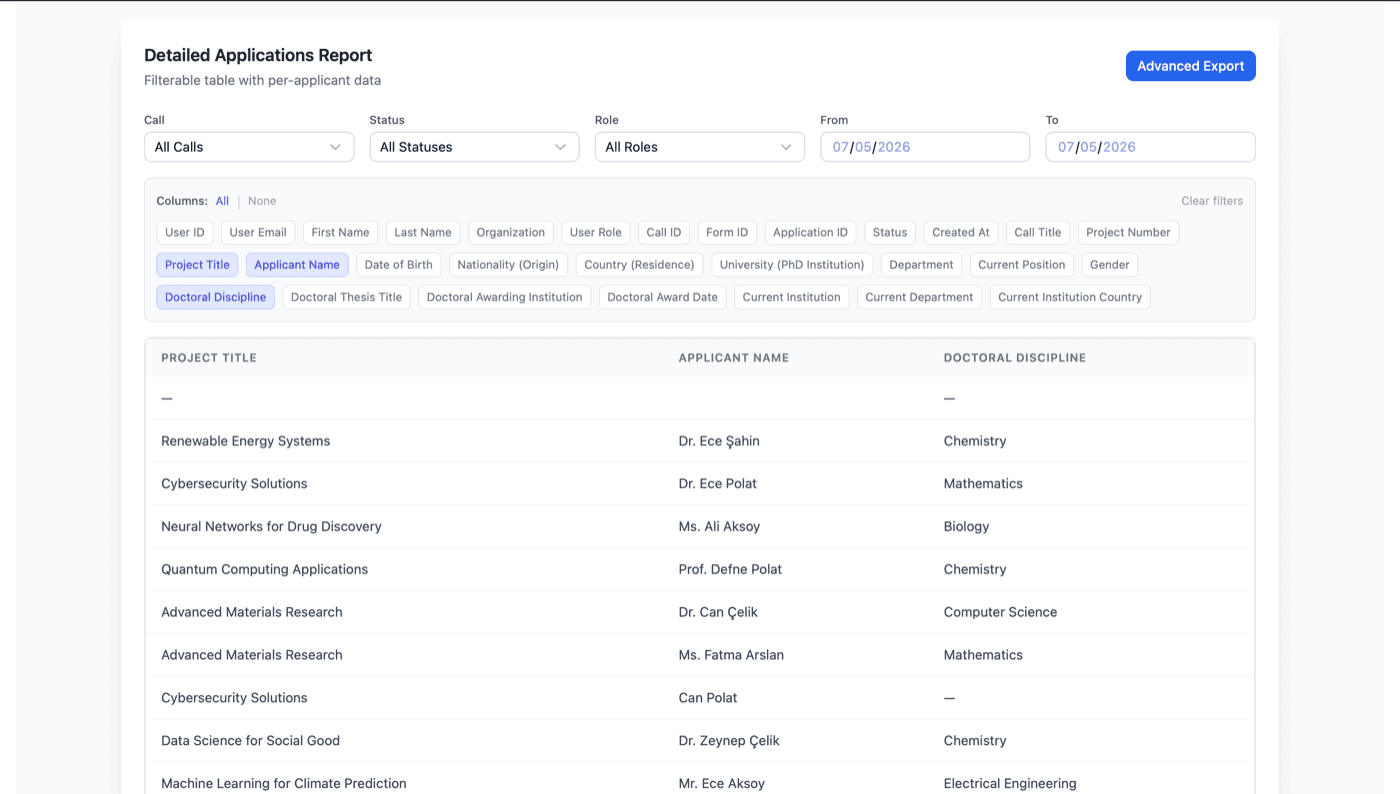The width and height of the screenshot is (1400, 794).
Task: Click the From date input field
Action: pyautogui.click(x=925, y=147)
